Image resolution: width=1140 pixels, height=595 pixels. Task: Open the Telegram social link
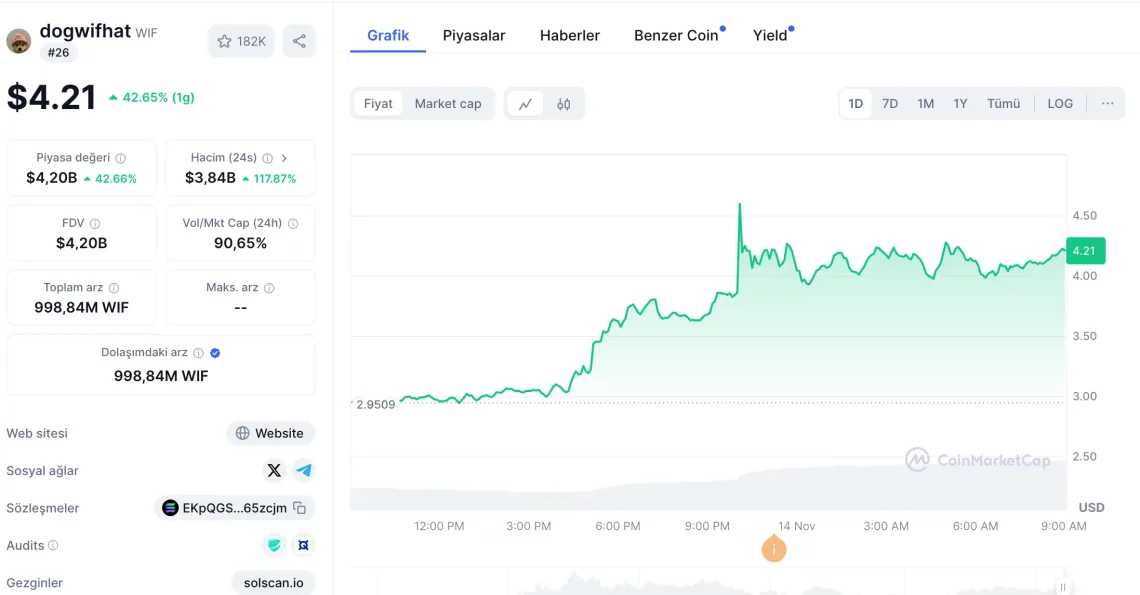[303, 470]
